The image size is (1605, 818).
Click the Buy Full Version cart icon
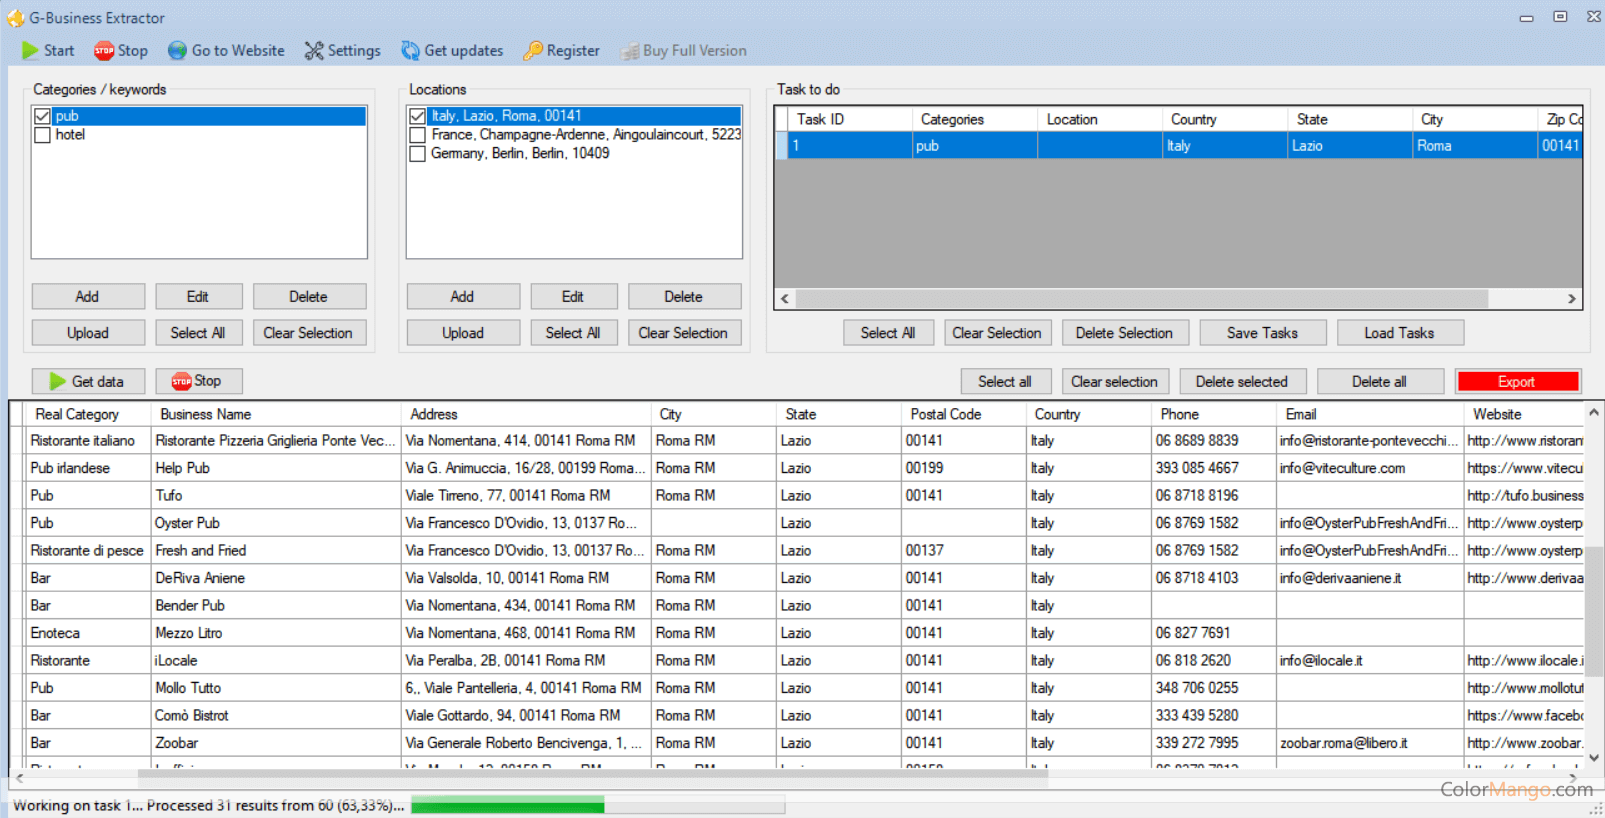click(629, 51)
